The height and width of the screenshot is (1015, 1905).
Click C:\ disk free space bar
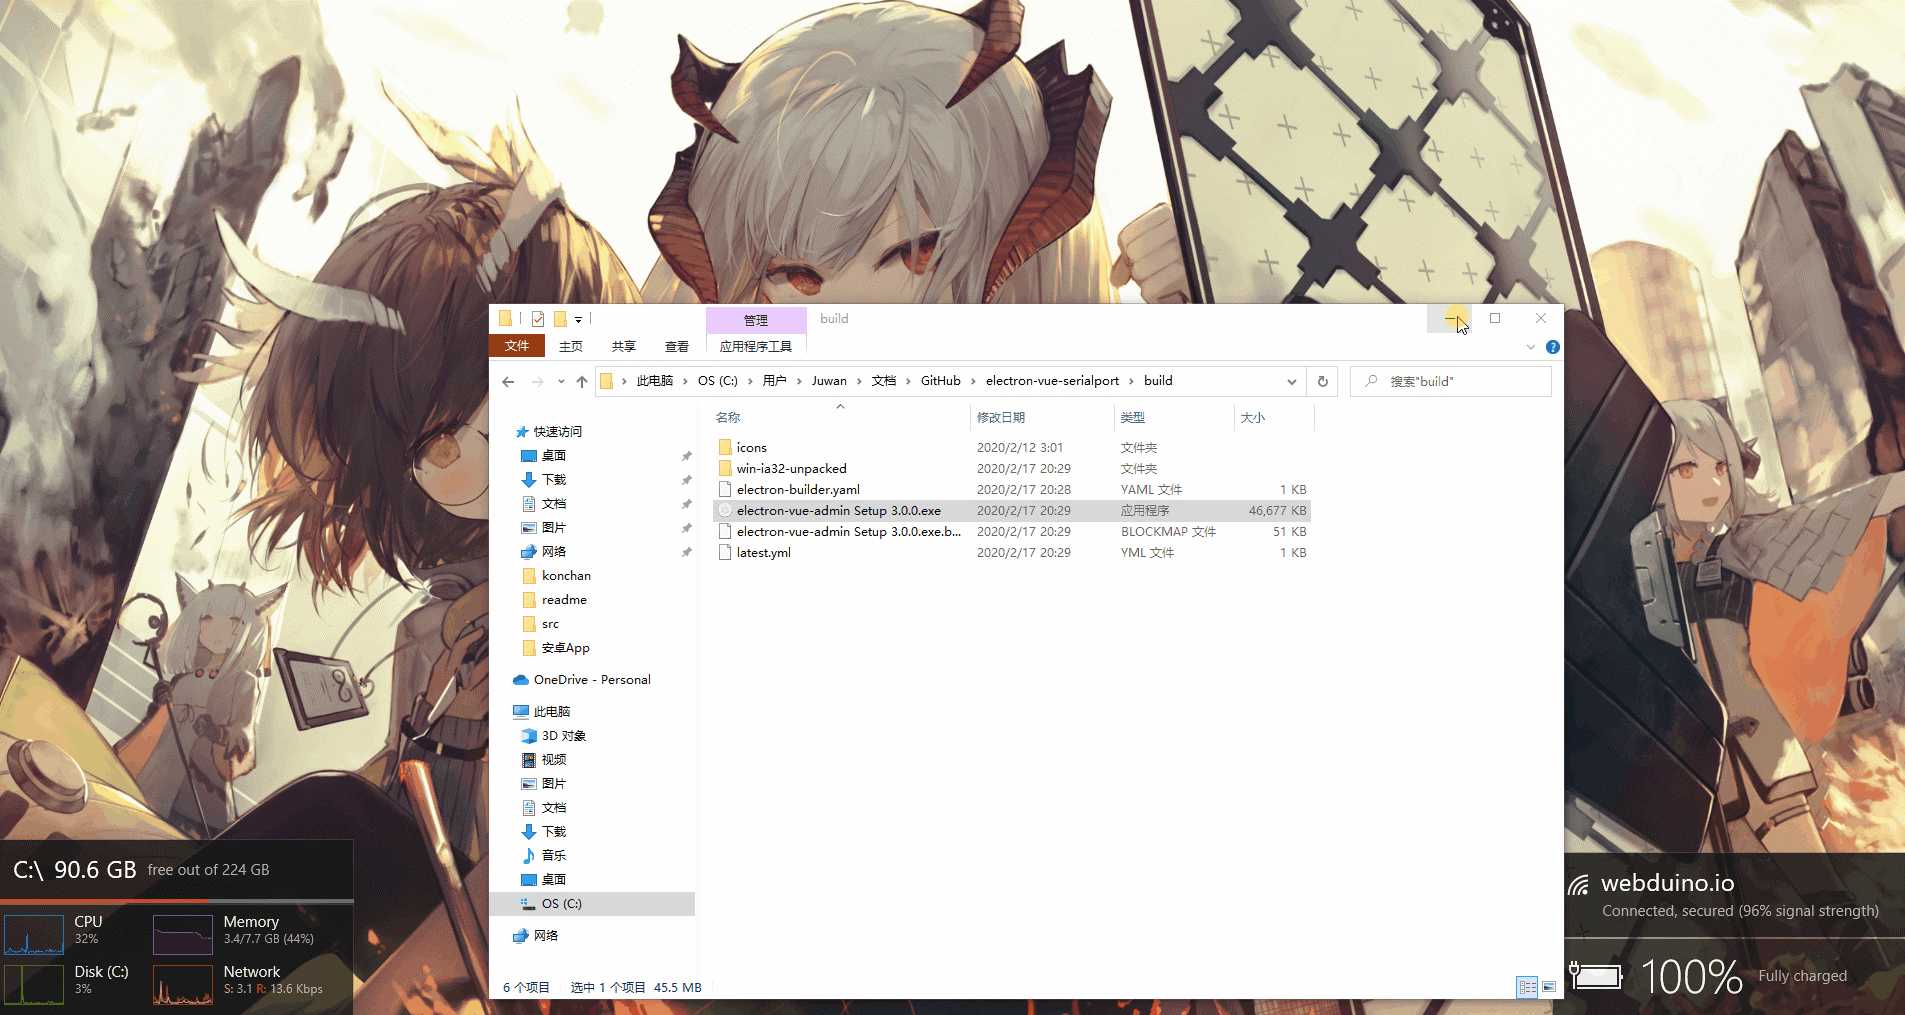click(177, 901)
